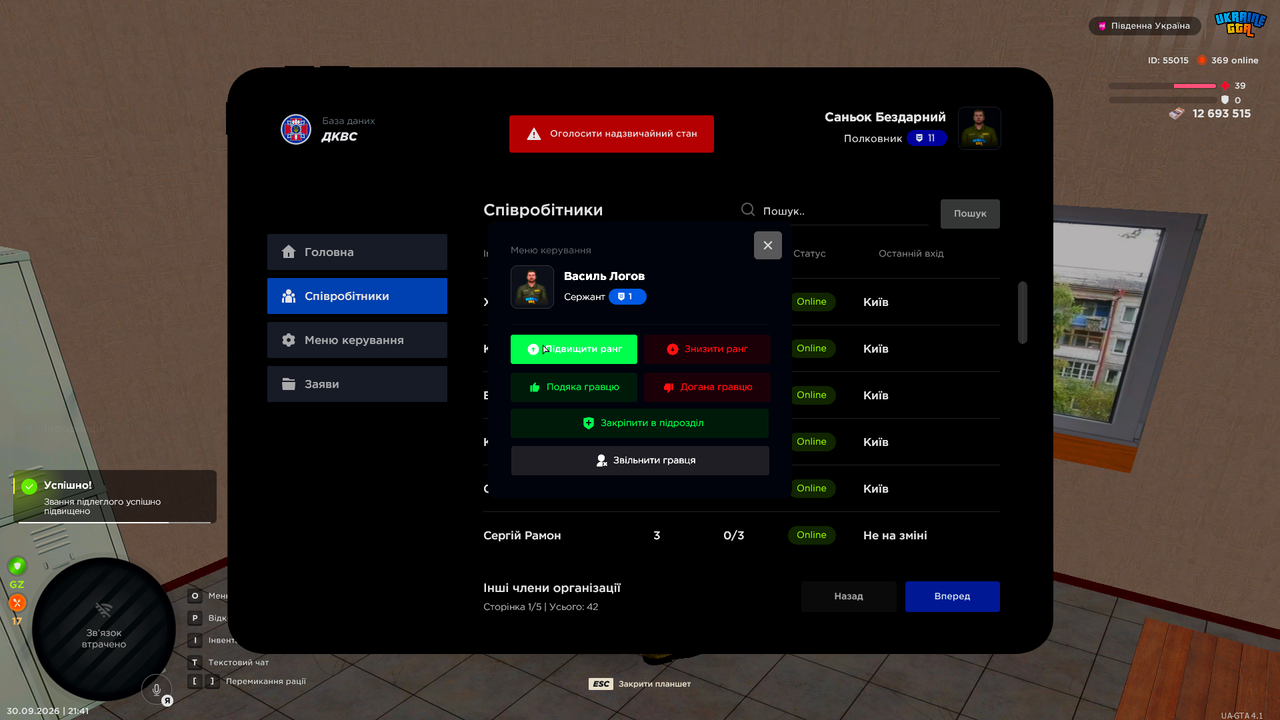
Task: Select the Сергій Рамон employee name
Action: (x=522, y=536)
